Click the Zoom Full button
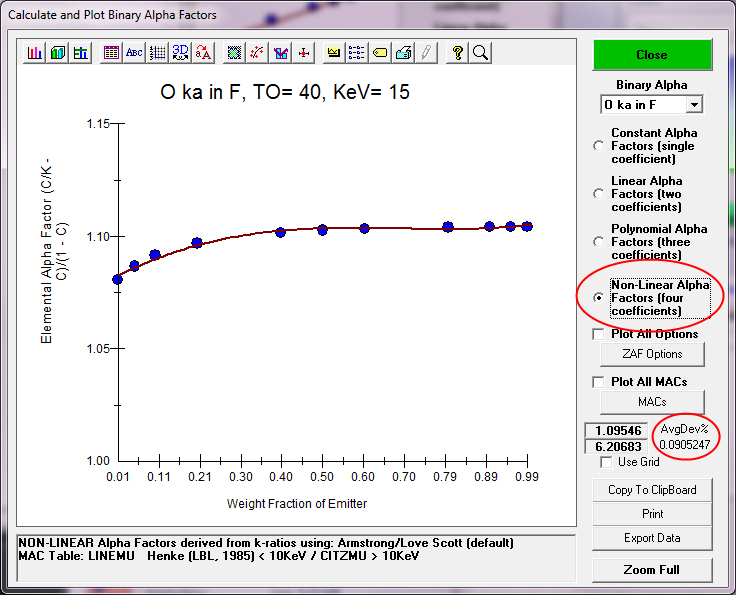The height and width of the screenshot is (595, 736). coord(652,570)
